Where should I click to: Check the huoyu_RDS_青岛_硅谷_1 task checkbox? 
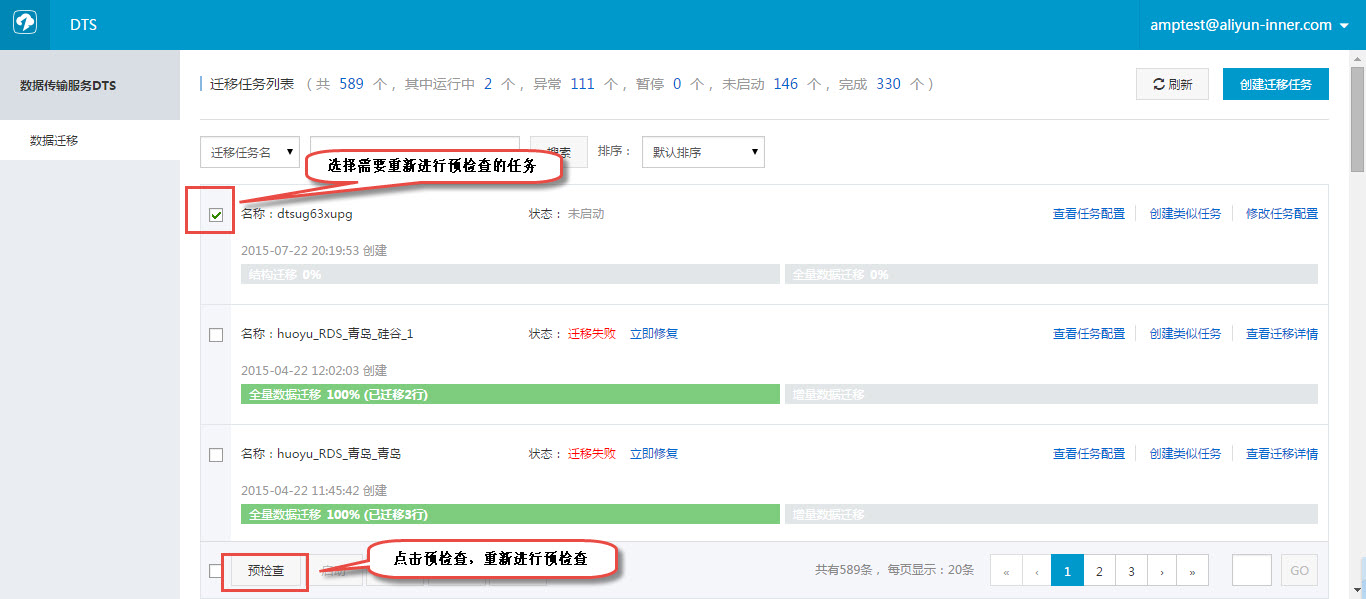click(x=216, y=335)
